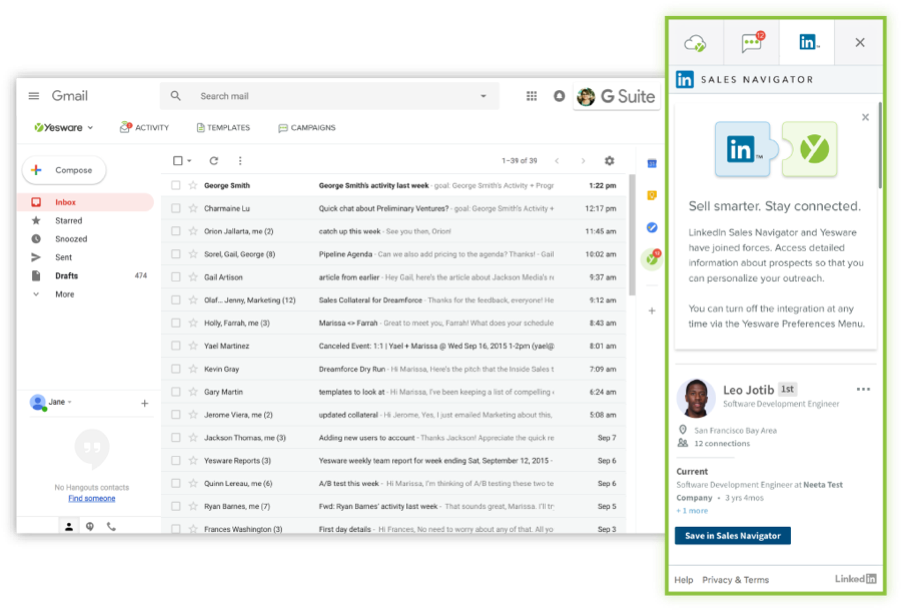Click the Search mail field

coord(329,96)
